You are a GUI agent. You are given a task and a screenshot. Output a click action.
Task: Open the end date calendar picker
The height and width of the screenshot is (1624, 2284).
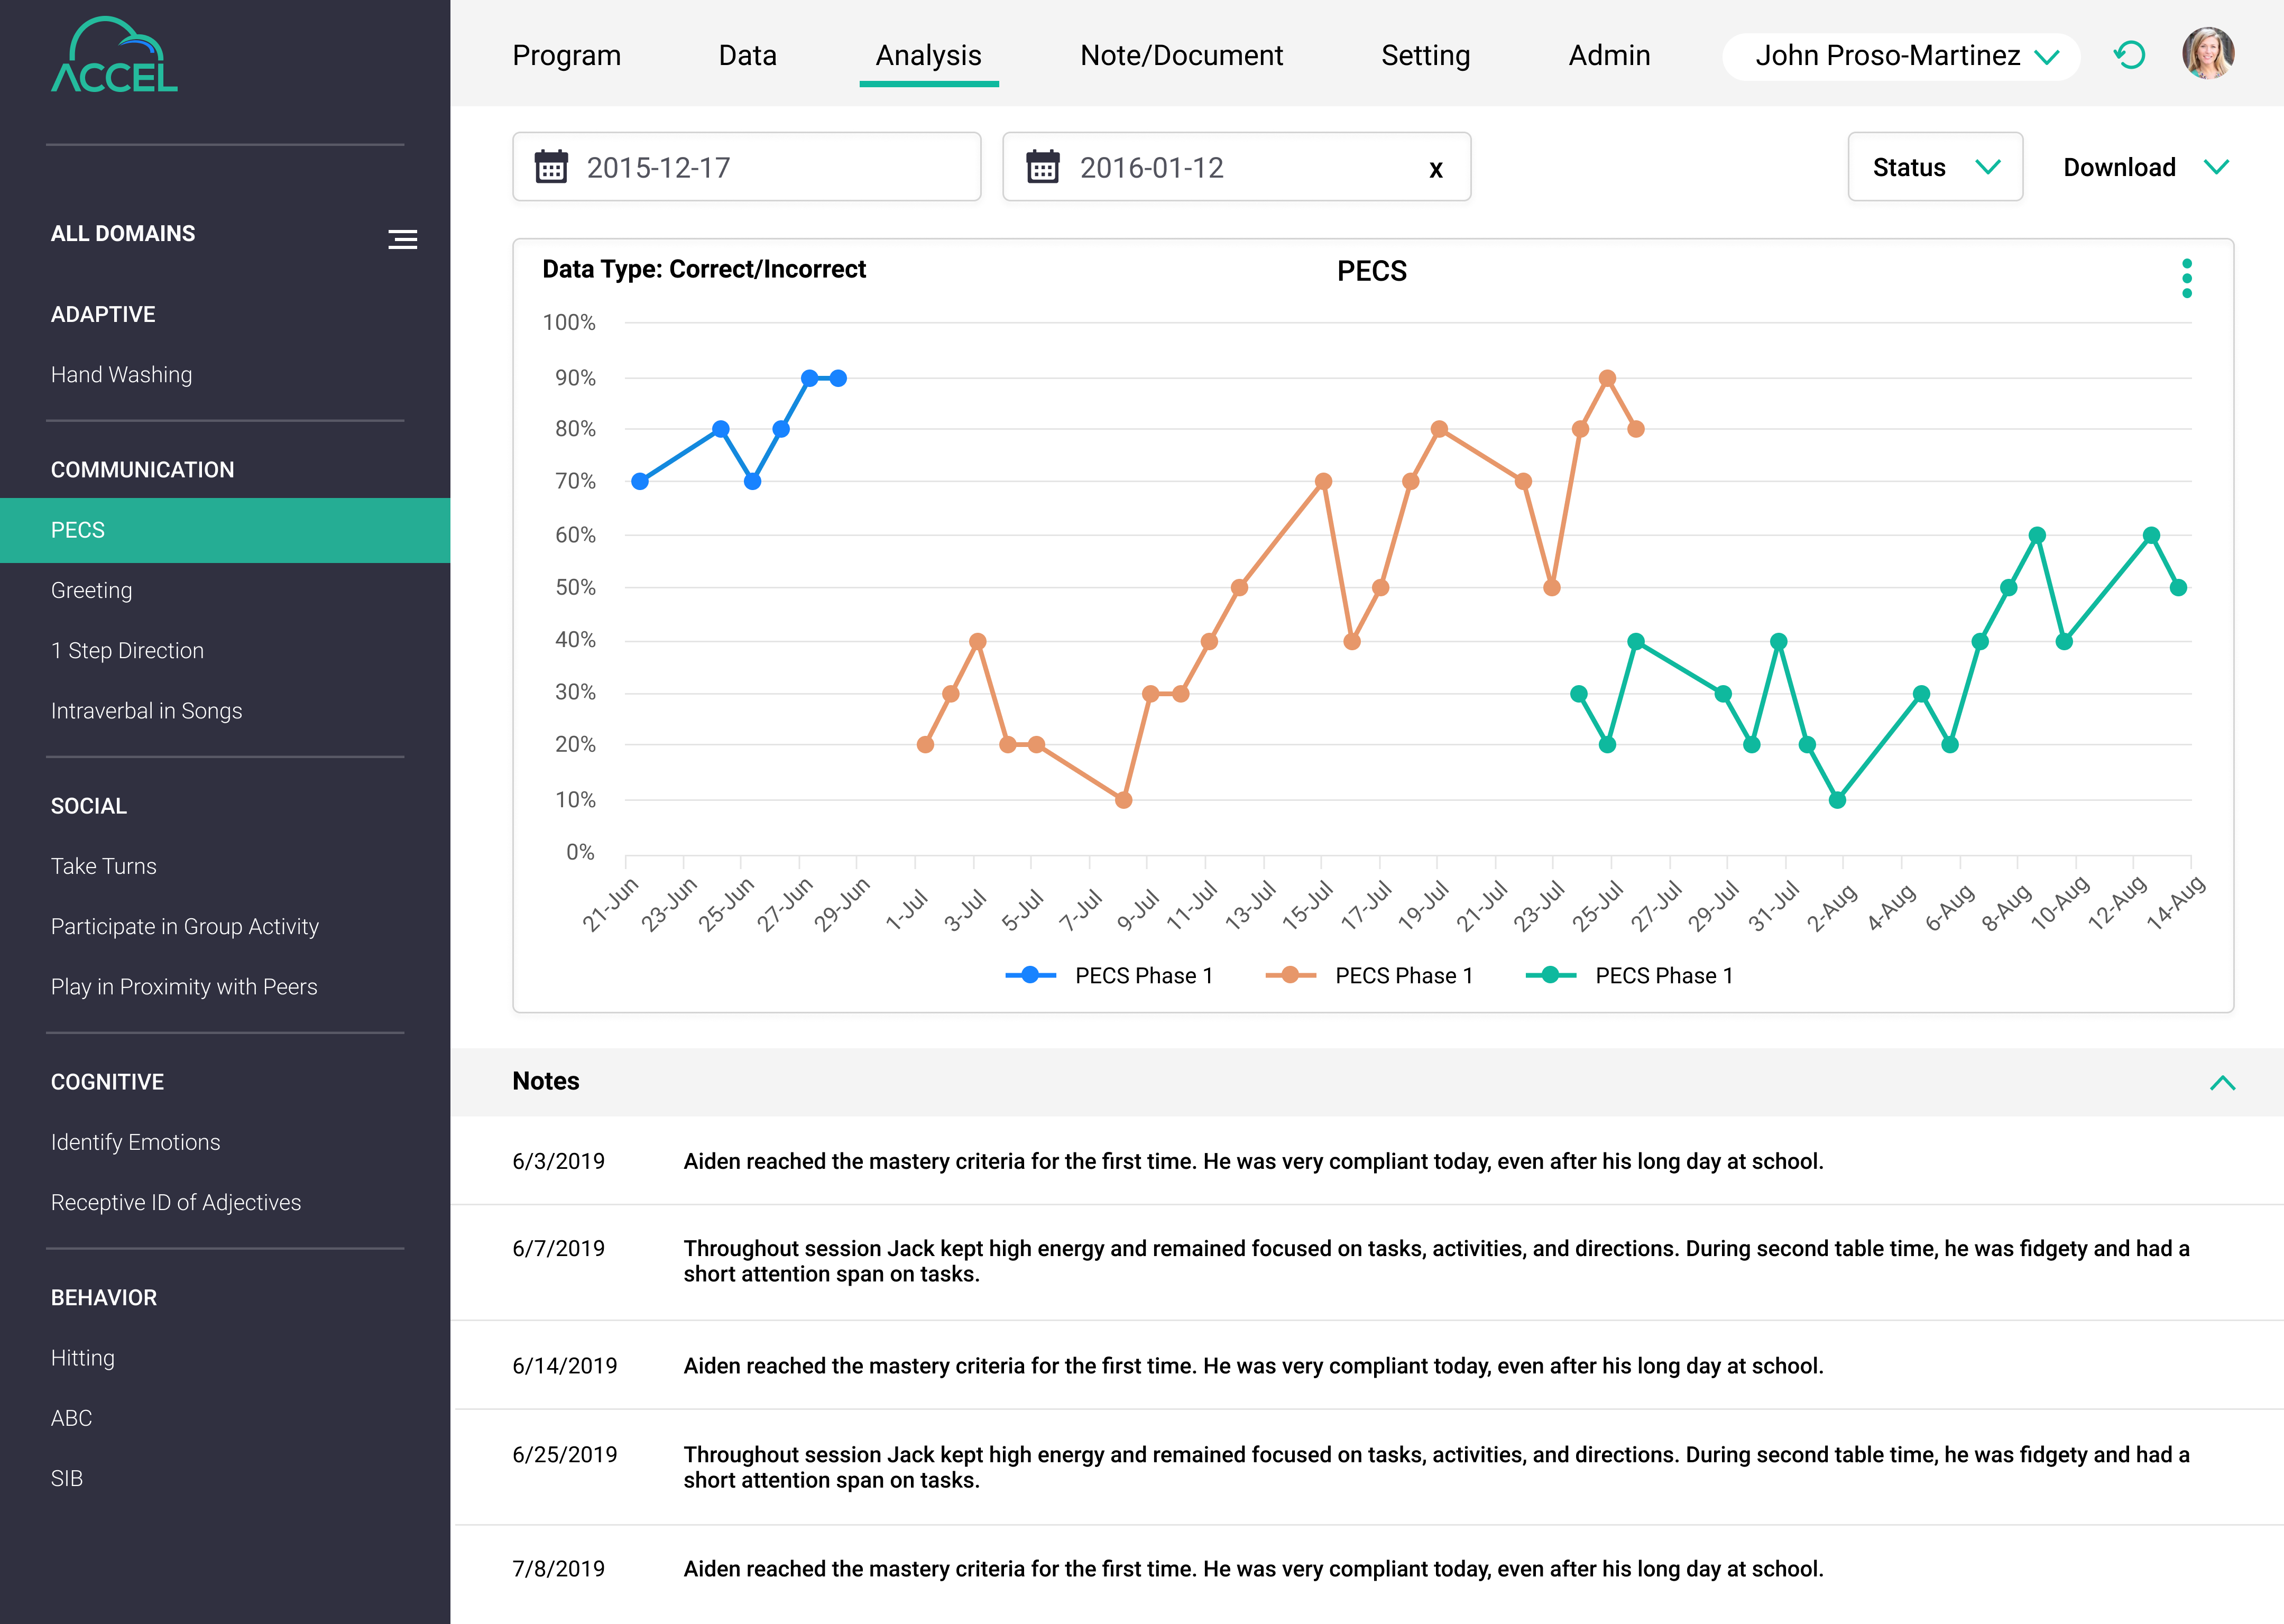[x=1044, y=167]
